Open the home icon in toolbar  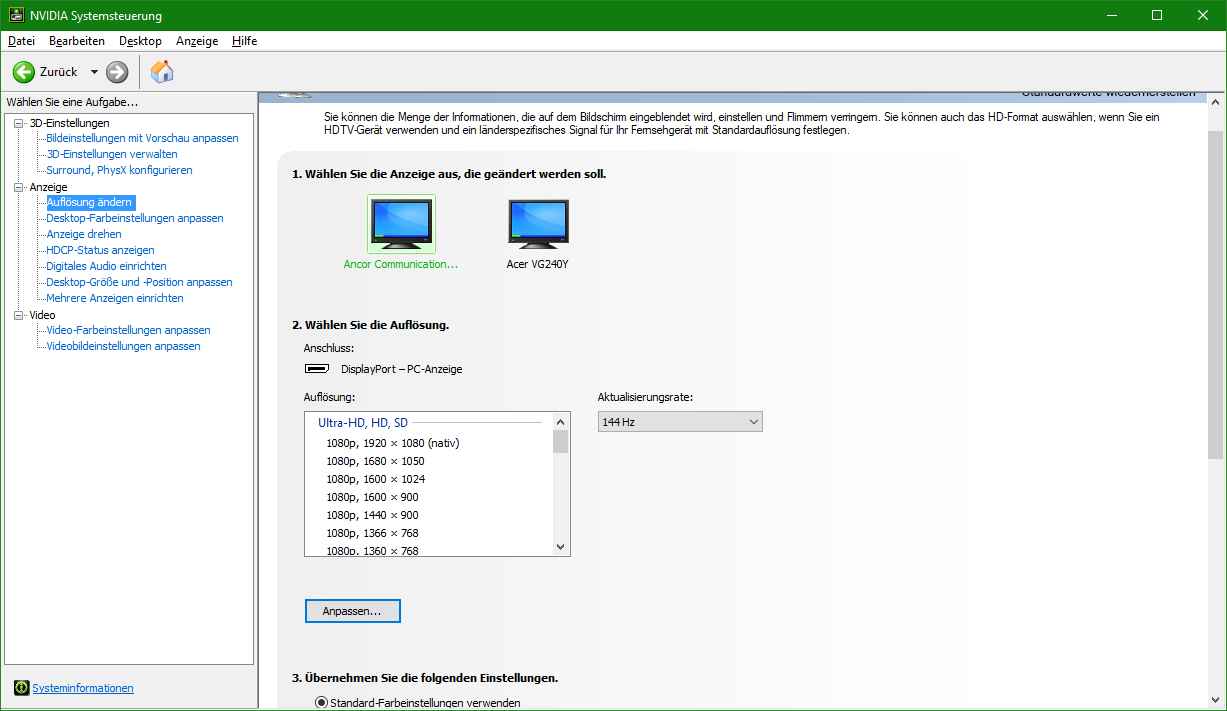[x=162, y=72]
